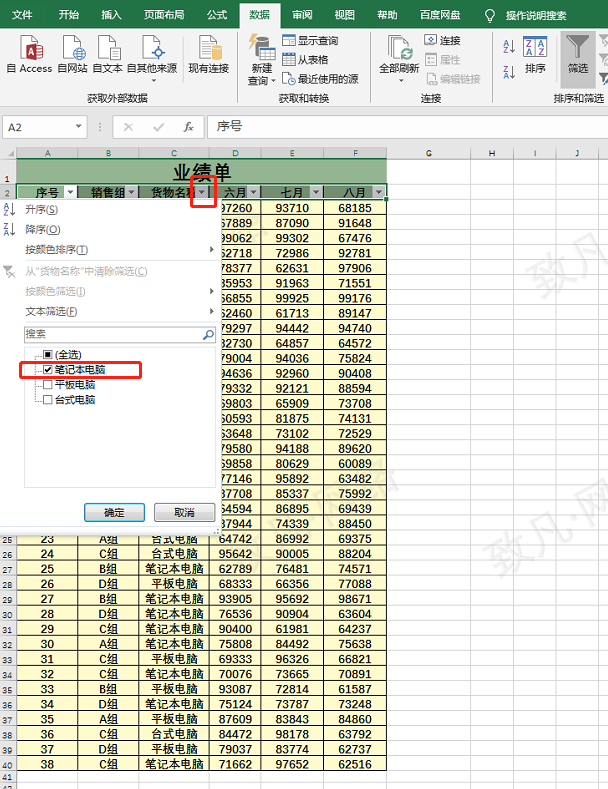Viewport: 608px width, 789px height.
Task: Open filter dropdown for 货物名称 column
Action: tap(202, 192)
